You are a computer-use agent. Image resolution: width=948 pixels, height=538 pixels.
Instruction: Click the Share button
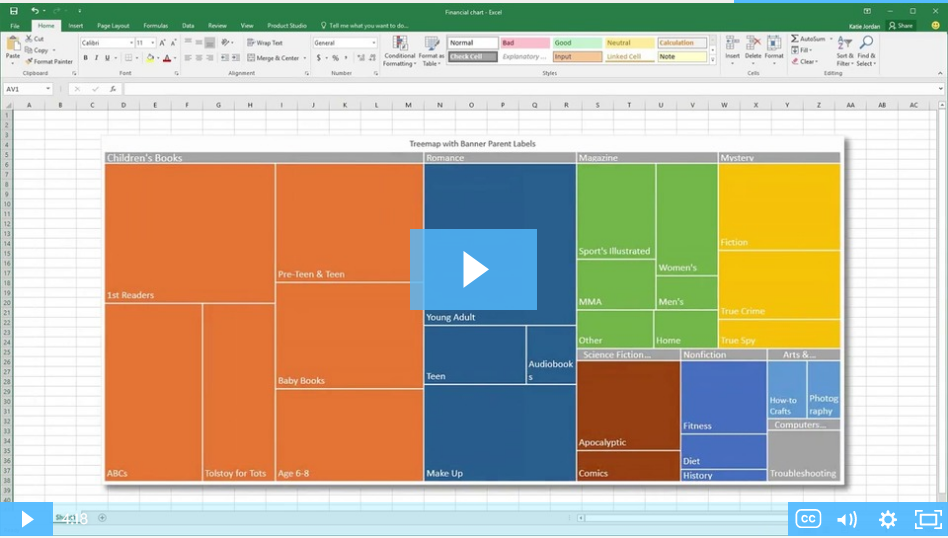pos(901,25)
